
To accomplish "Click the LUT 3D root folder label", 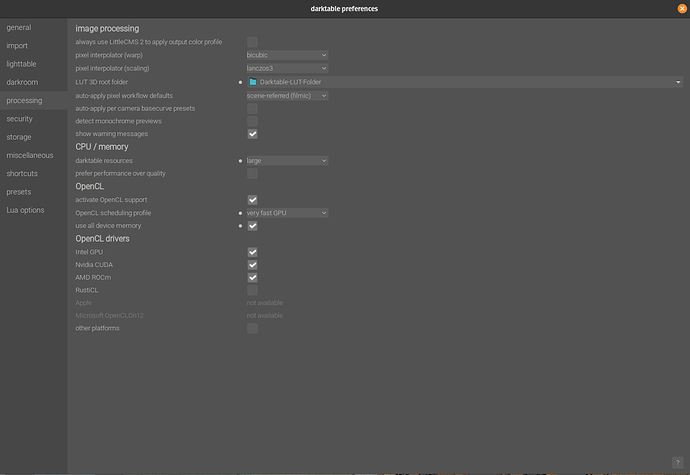I will pyautogui.click(x=102, y=82).
